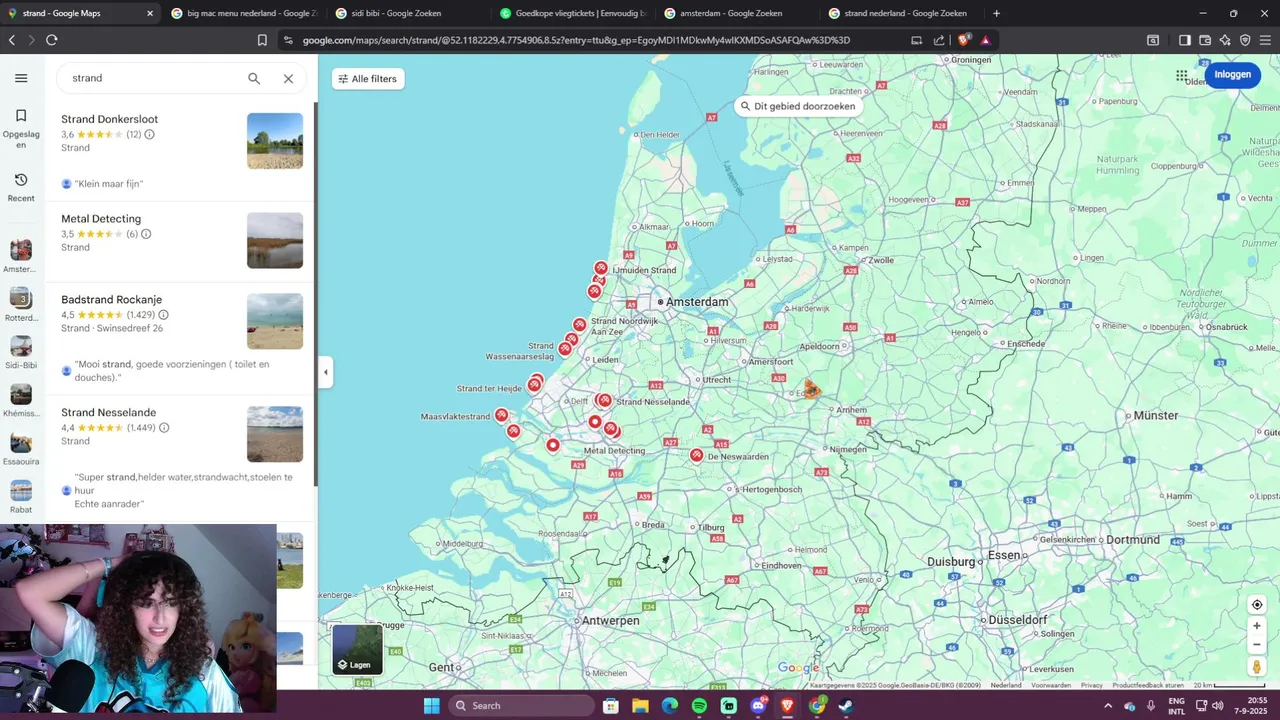
Task: Switch to the strand nederland Google tab
Action: tap(900, 13)
